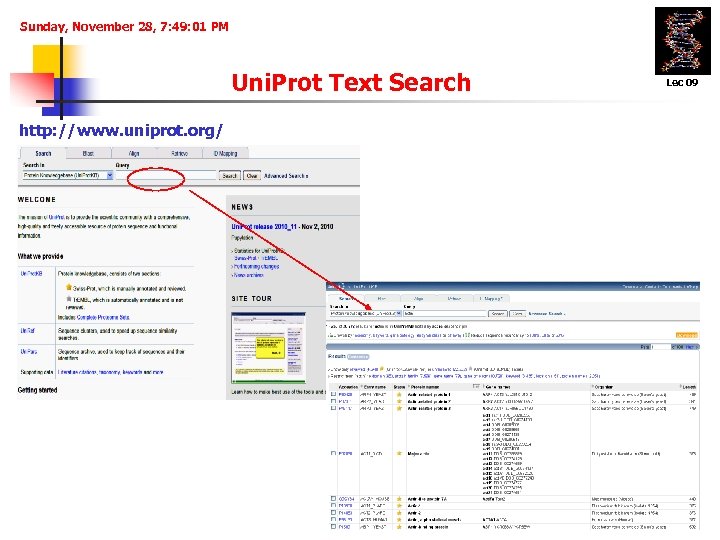Open the Forthcoming changes link
The image size is (720, 540).
[x=256, y=266]
